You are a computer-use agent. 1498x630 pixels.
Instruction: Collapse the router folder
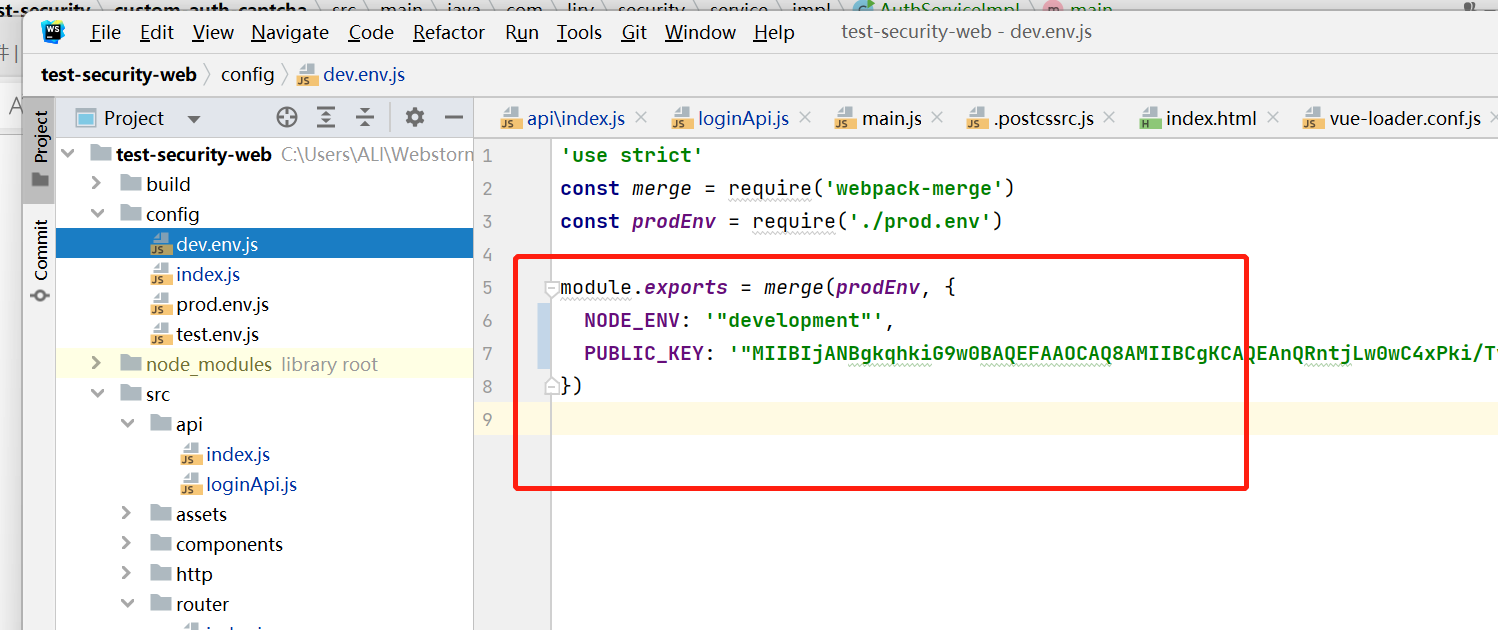coord(127,604)
